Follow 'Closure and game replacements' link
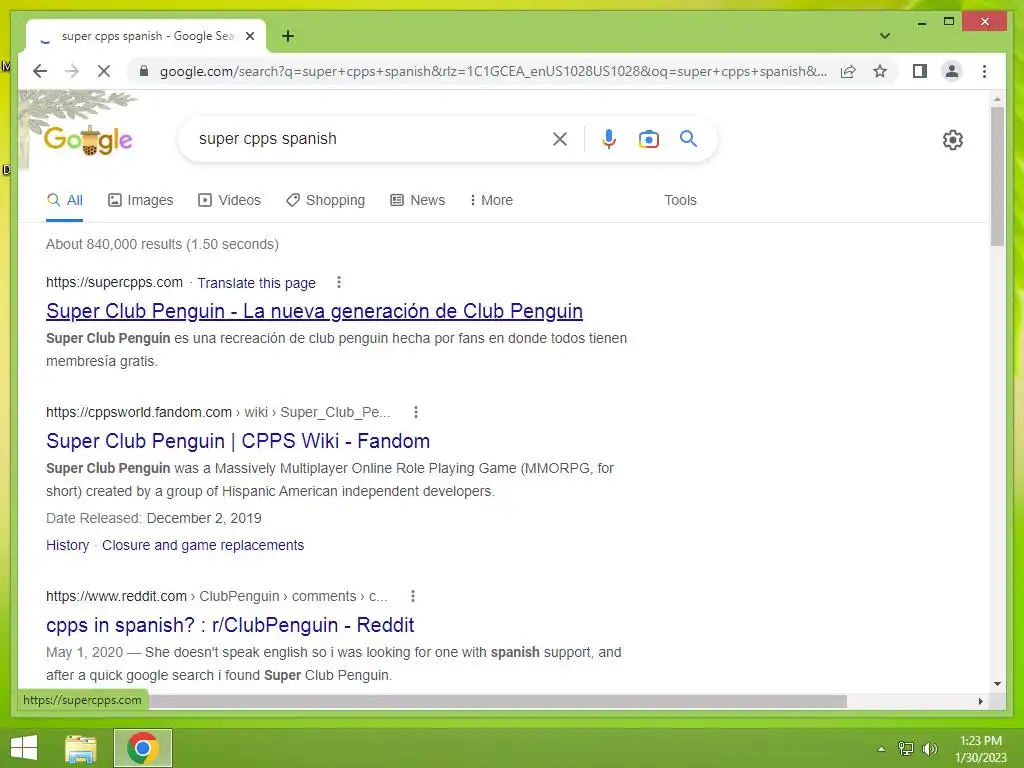1024x768 pixels. 203,545
